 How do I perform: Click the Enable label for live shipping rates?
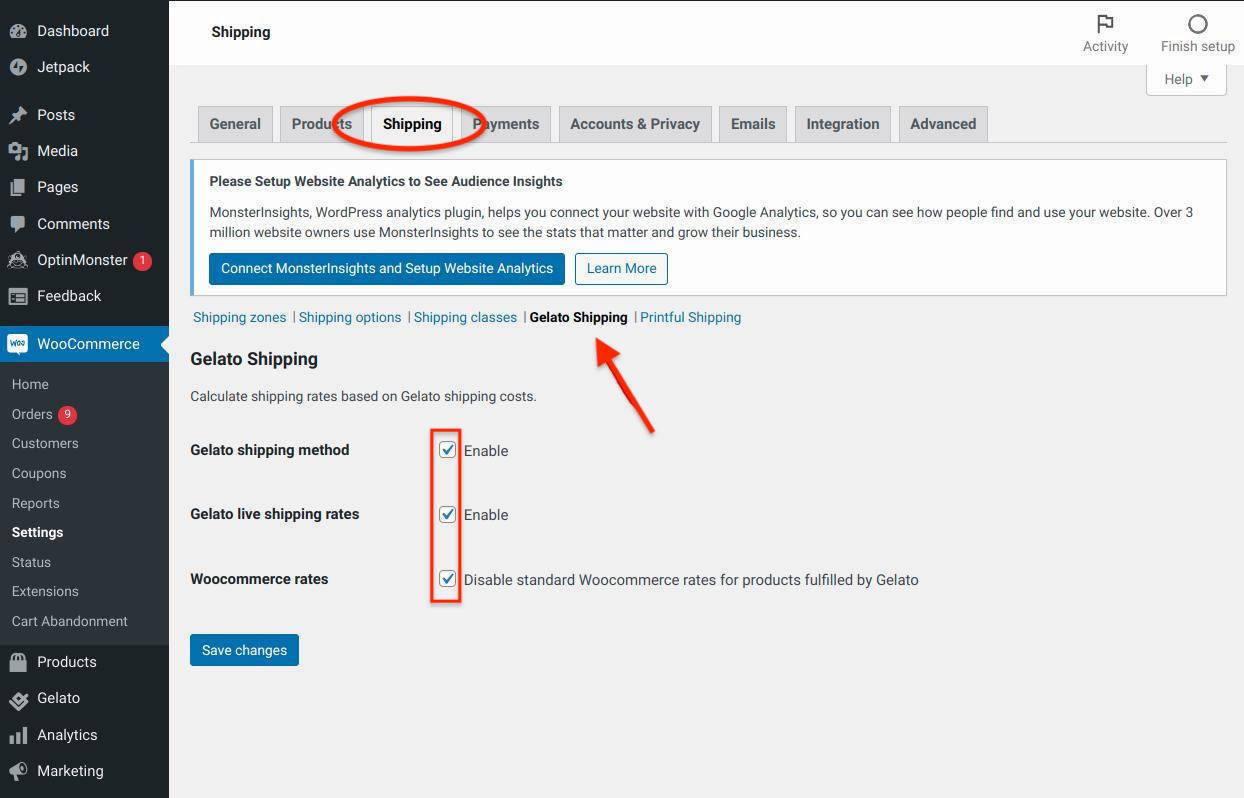pyautogui.click(x=486, y=515)
